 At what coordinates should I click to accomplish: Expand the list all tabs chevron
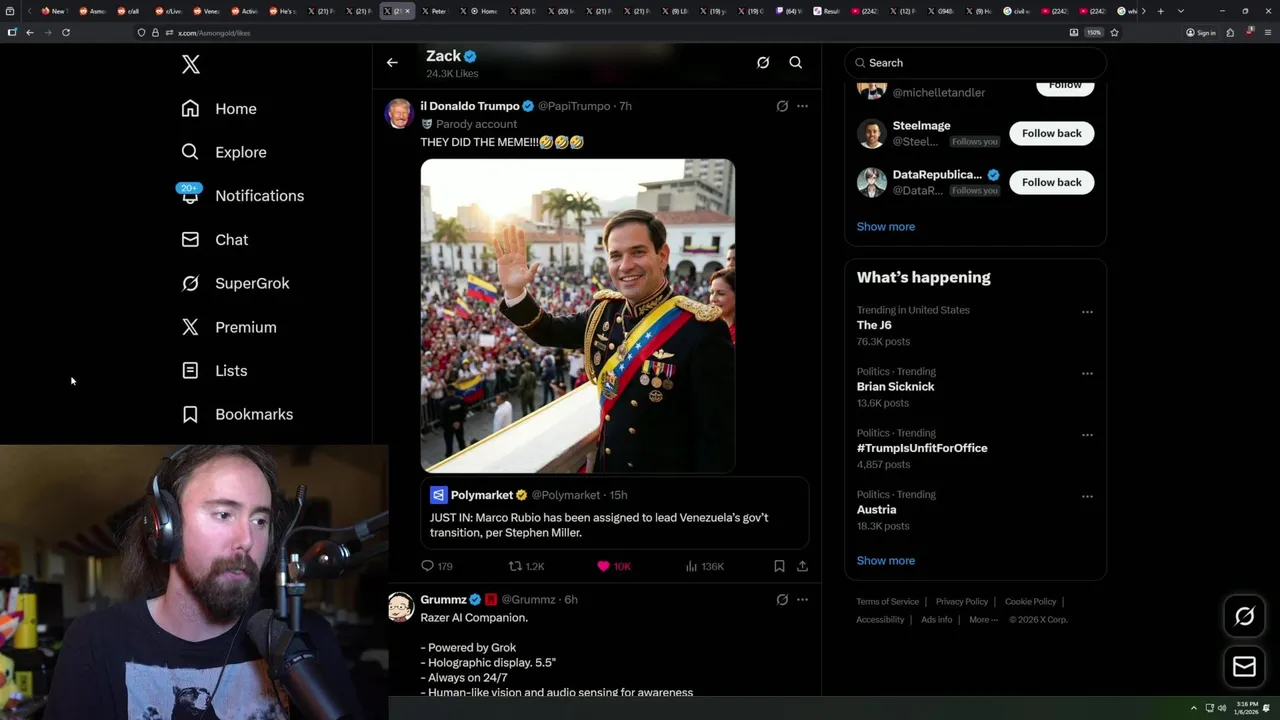tap(1181, 11)
